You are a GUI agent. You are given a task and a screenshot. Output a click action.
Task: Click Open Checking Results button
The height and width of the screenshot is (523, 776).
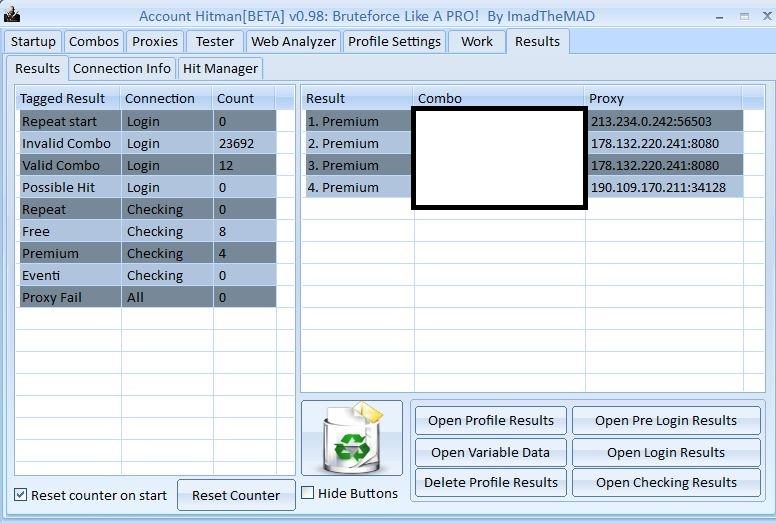coord(666,482)
